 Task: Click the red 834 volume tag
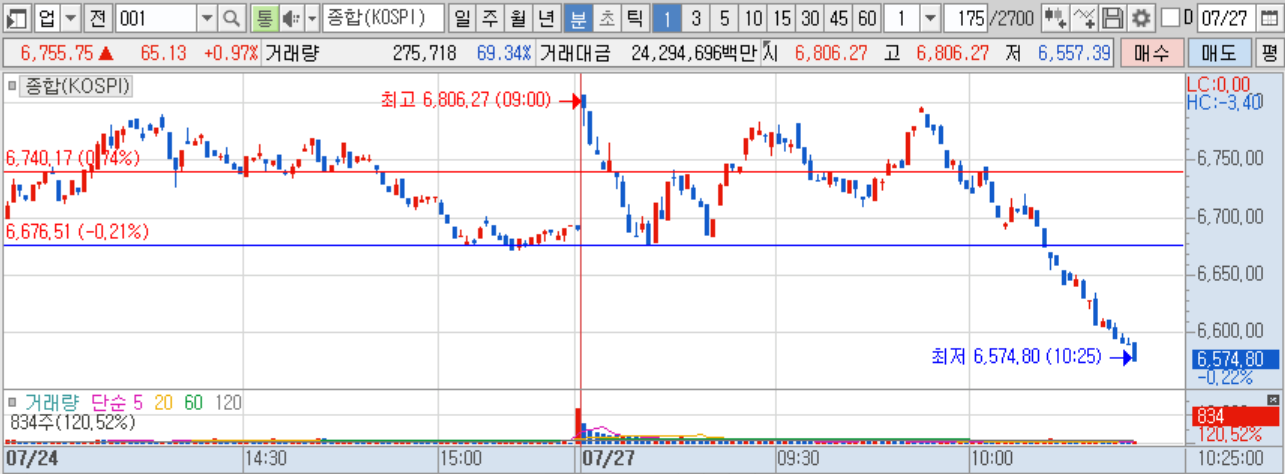1236,417
